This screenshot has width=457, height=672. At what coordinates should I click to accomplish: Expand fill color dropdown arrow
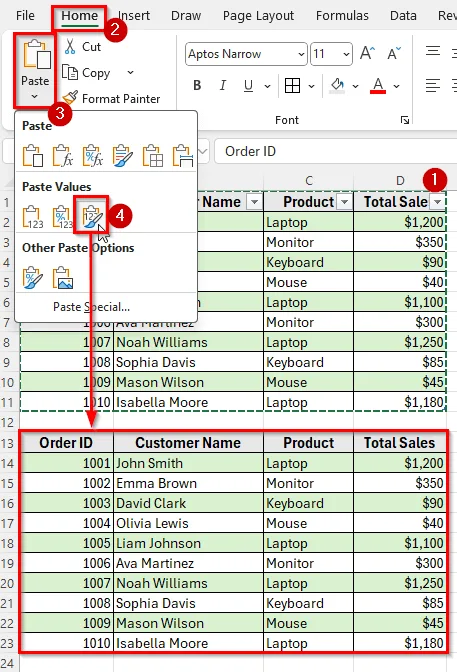tap(355, 86)
